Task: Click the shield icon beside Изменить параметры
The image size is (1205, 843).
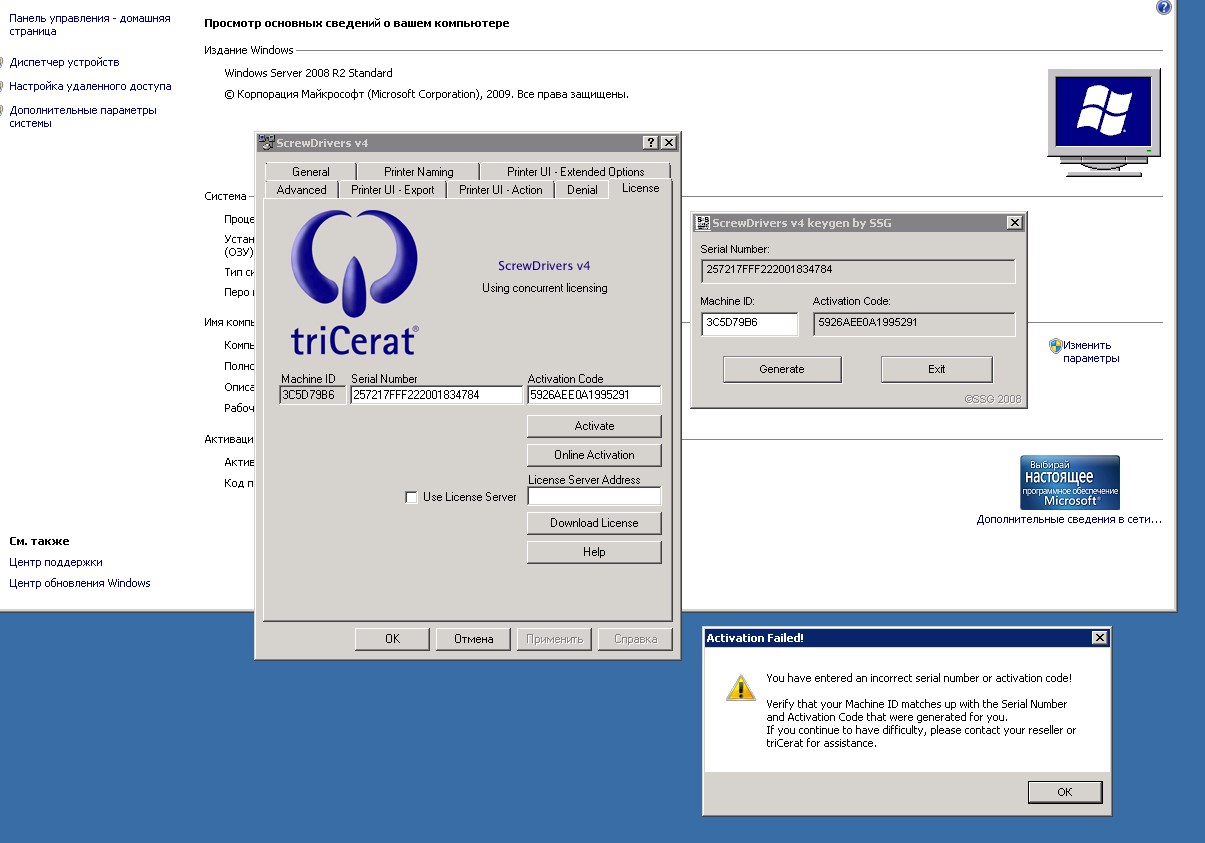Action: [1055, 346]
